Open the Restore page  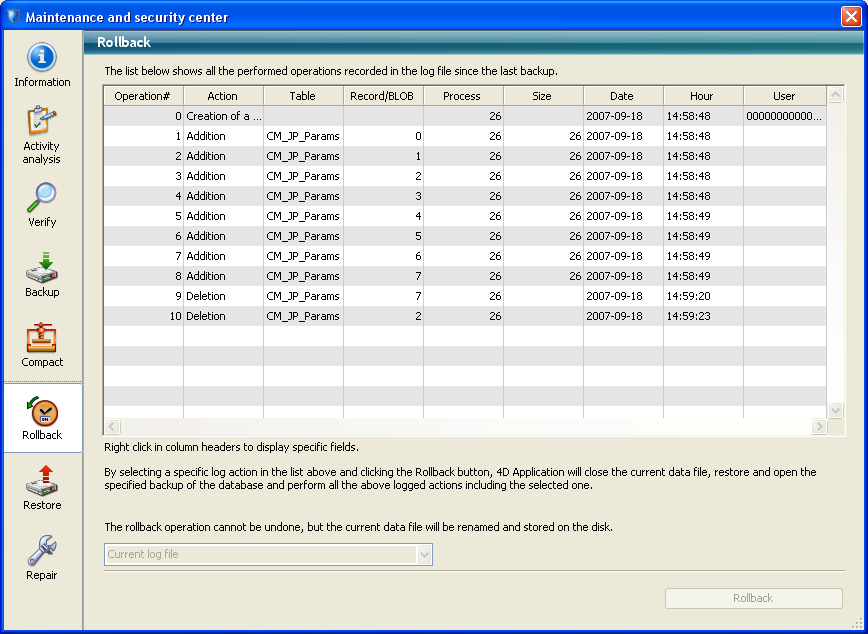(42, 488)
